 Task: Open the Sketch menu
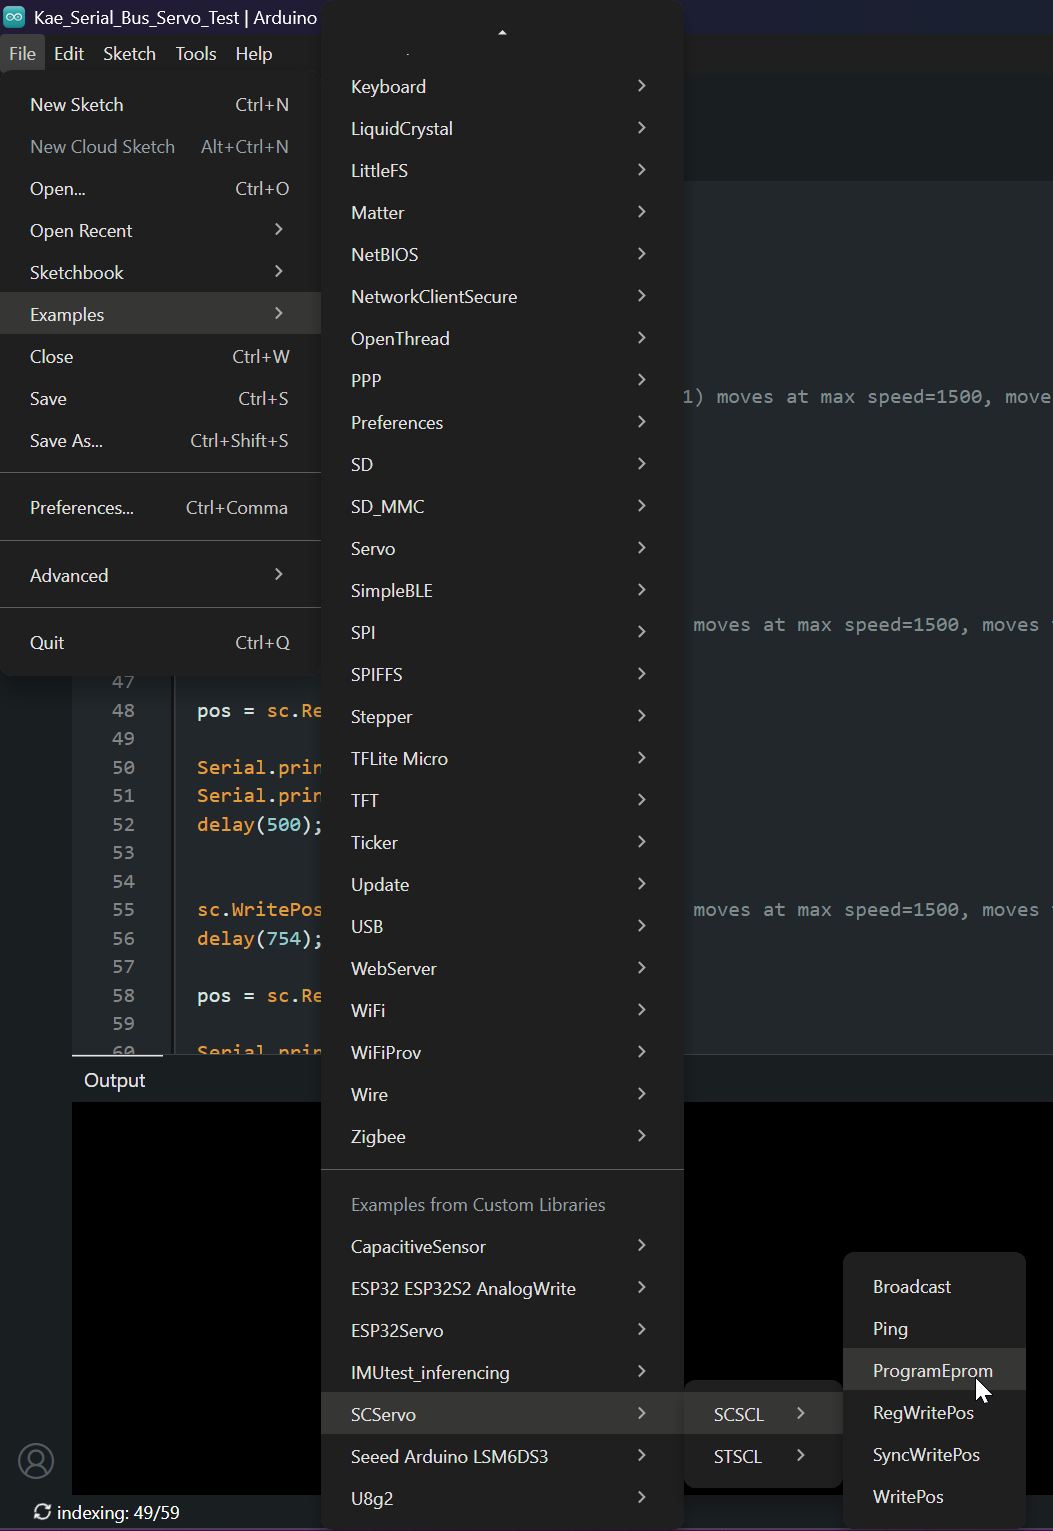tap(129, 54)
